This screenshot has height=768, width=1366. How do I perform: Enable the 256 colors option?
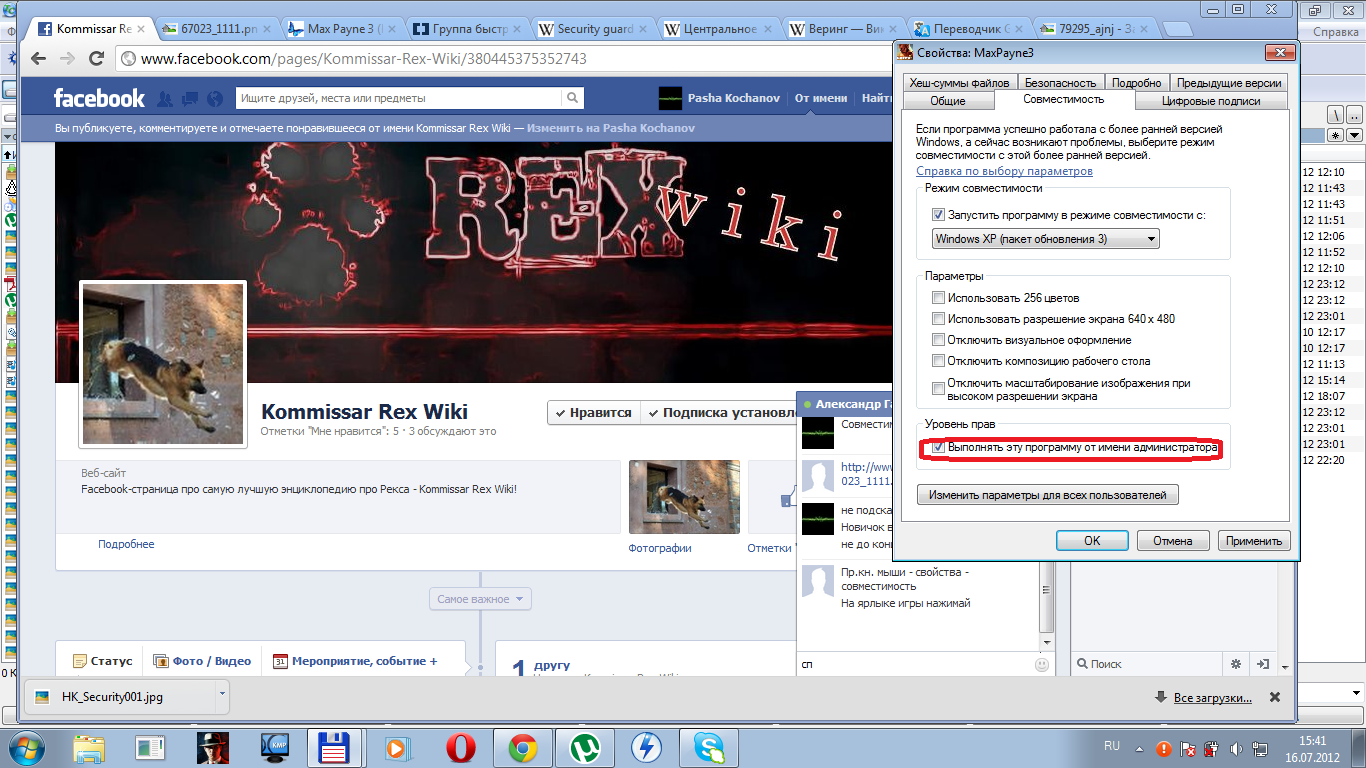tap(937, 298)
